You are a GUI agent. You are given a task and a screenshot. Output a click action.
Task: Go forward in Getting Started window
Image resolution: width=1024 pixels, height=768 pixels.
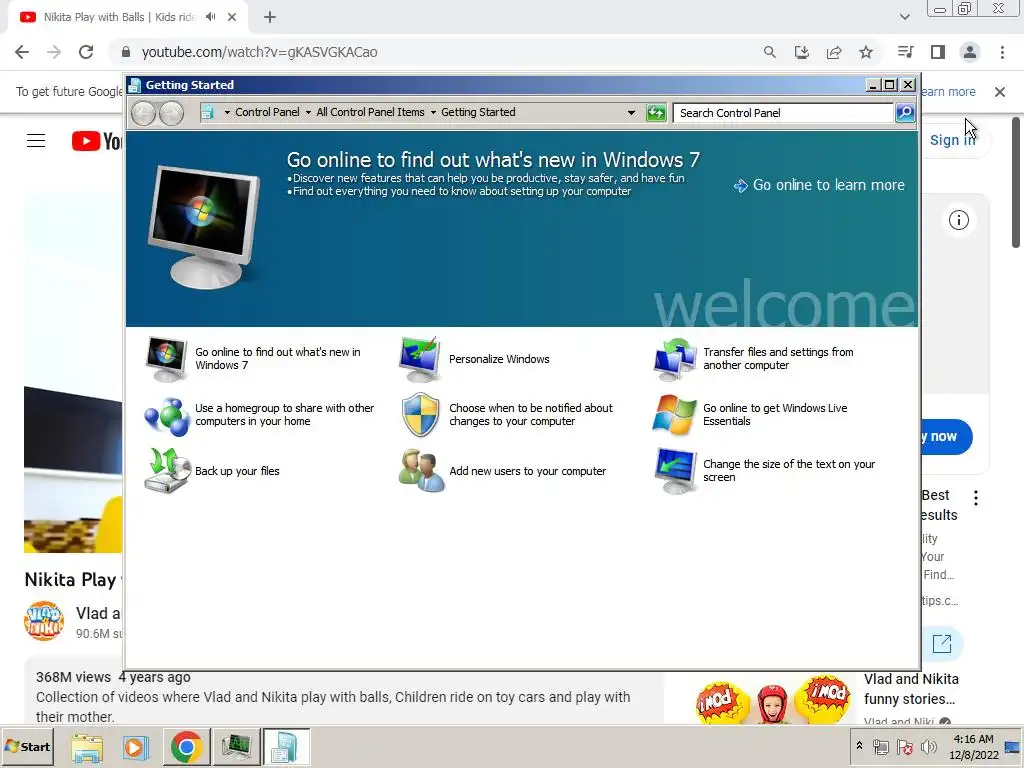[171, 113]
